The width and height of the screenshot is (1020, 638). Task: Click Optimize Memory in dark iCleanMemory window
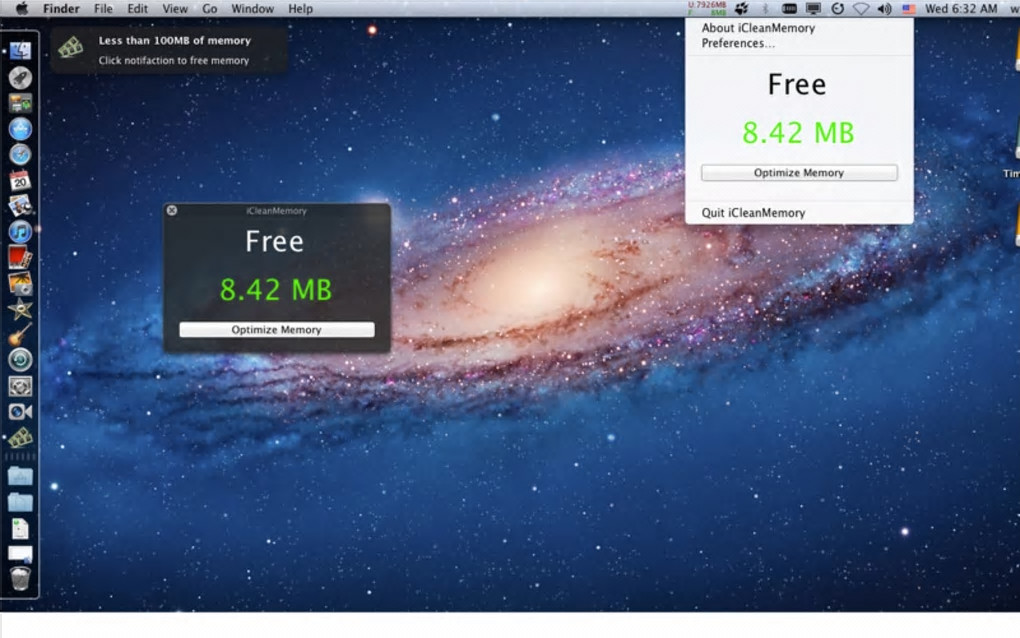(276, 330)
